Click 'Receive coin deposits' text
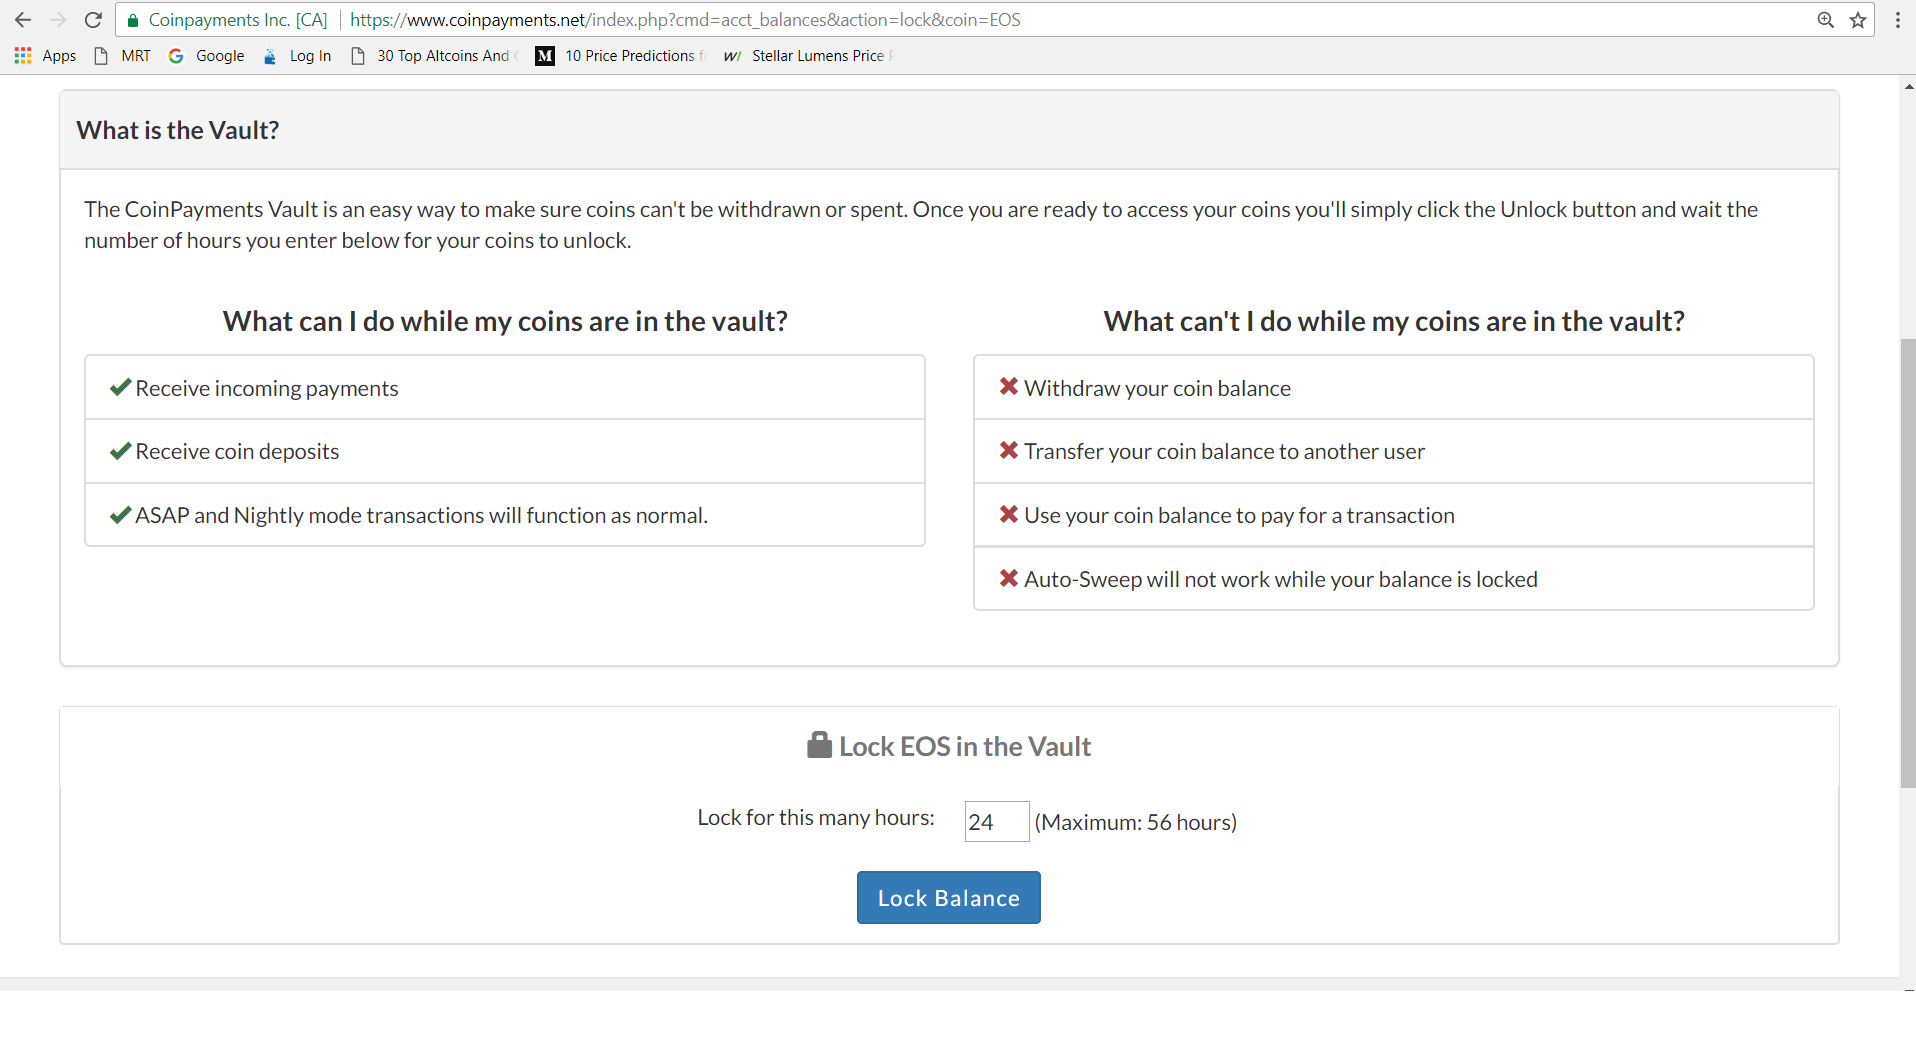The width and height of the screenshot is (1916, 1062). coord(237,451)
